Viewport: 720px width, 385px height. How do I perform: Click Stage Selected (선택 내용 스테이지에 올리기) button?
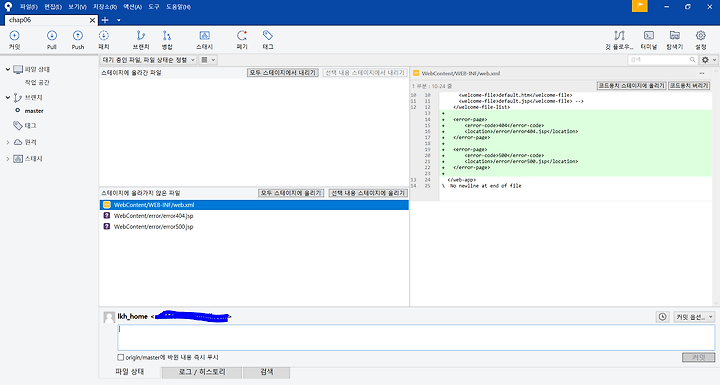368,193
